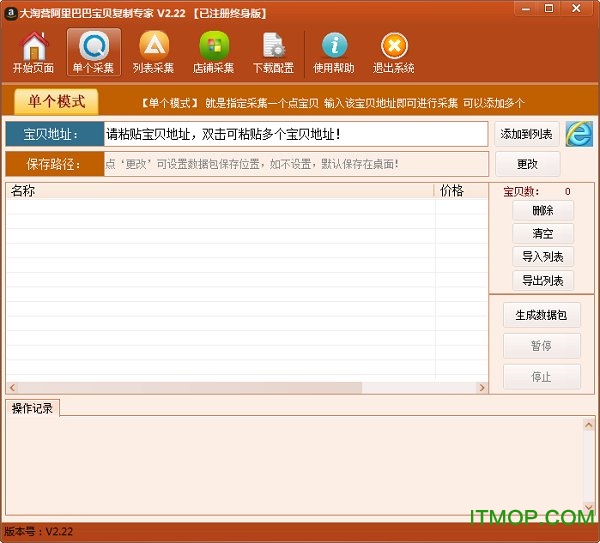
Task: Click the 添加到列表 button
Action: [x=527, y=134]
